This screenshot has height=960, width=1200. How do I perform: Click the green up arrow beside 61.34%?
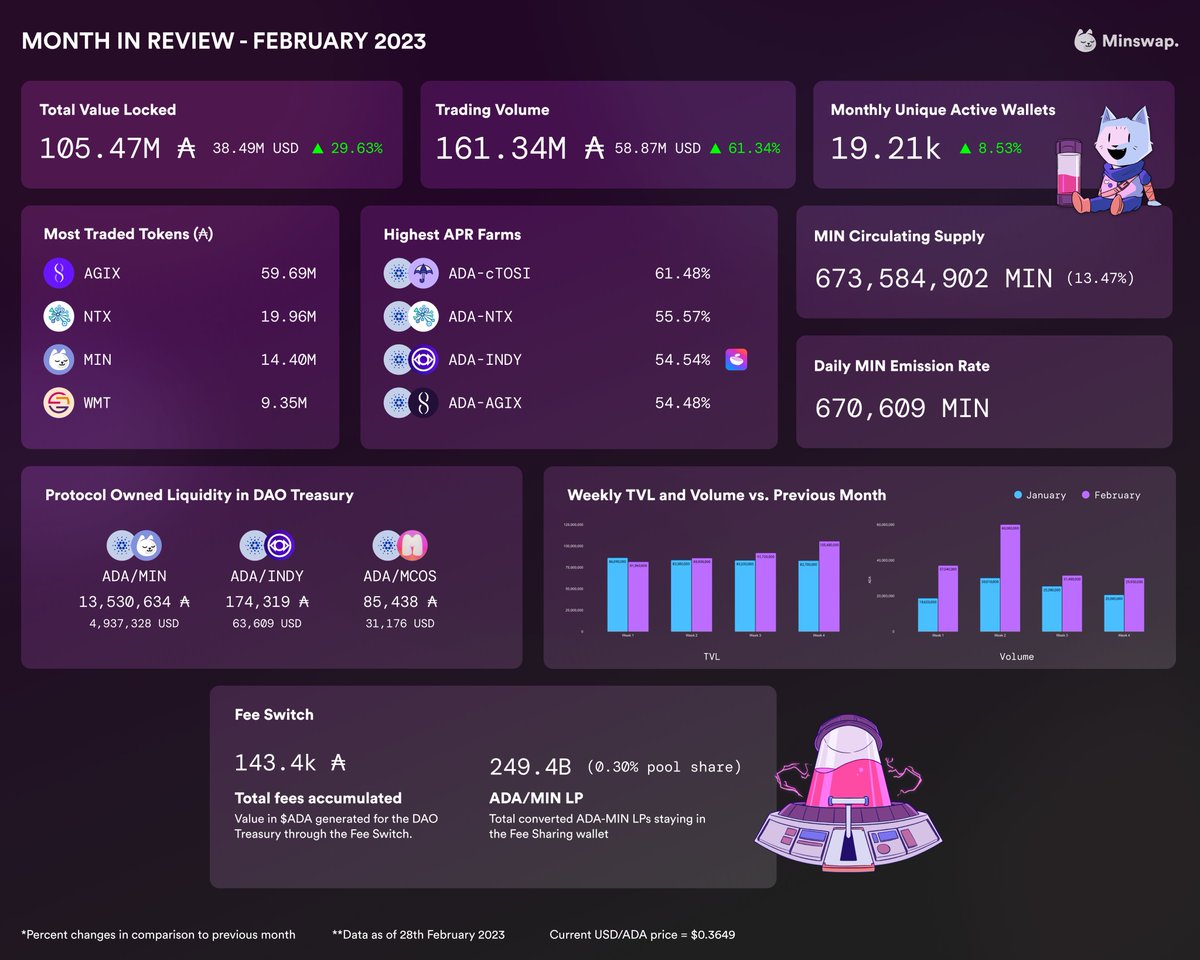(715, 148)
